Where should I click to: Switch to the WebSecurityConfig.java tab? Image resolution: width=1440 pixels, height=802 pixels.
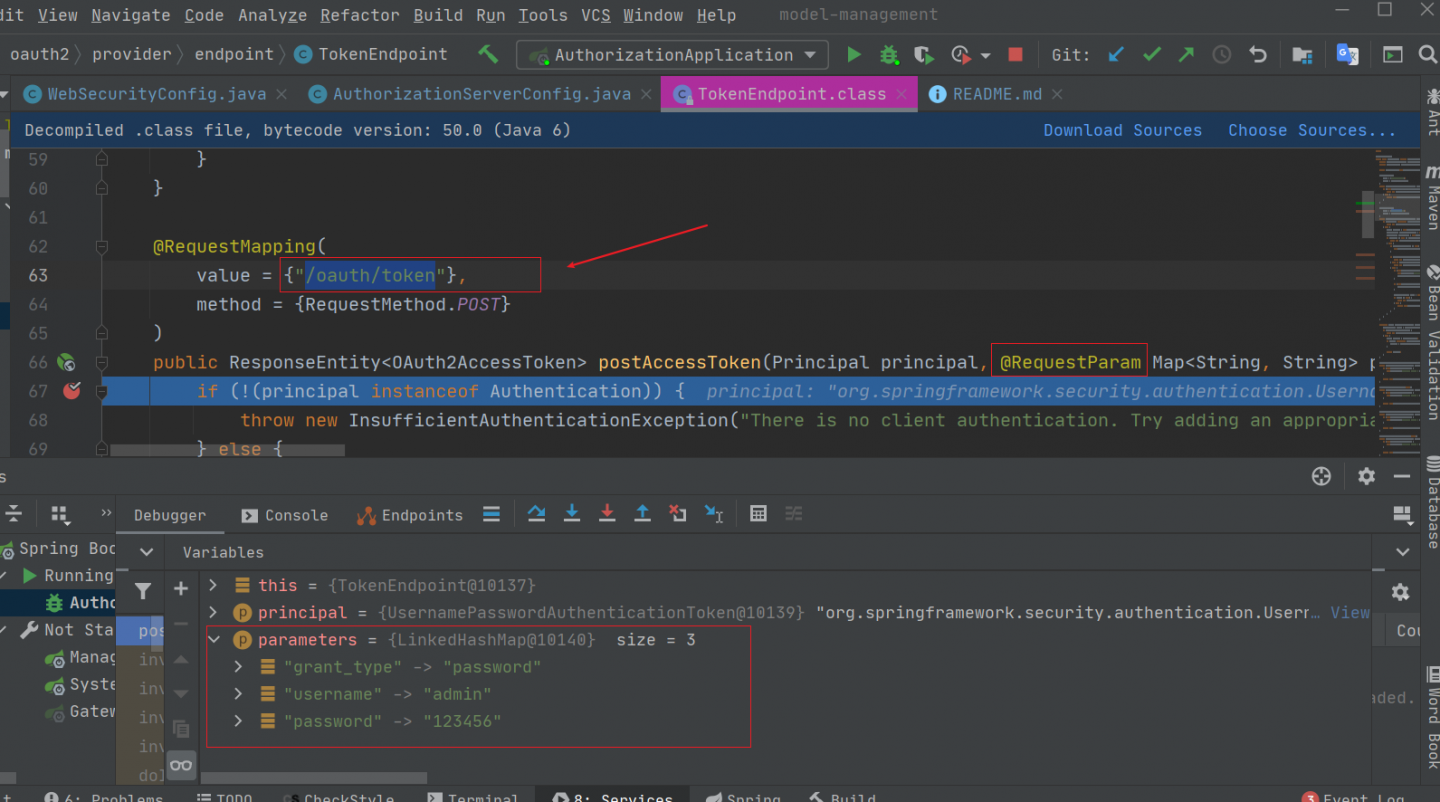pos(156,94)
